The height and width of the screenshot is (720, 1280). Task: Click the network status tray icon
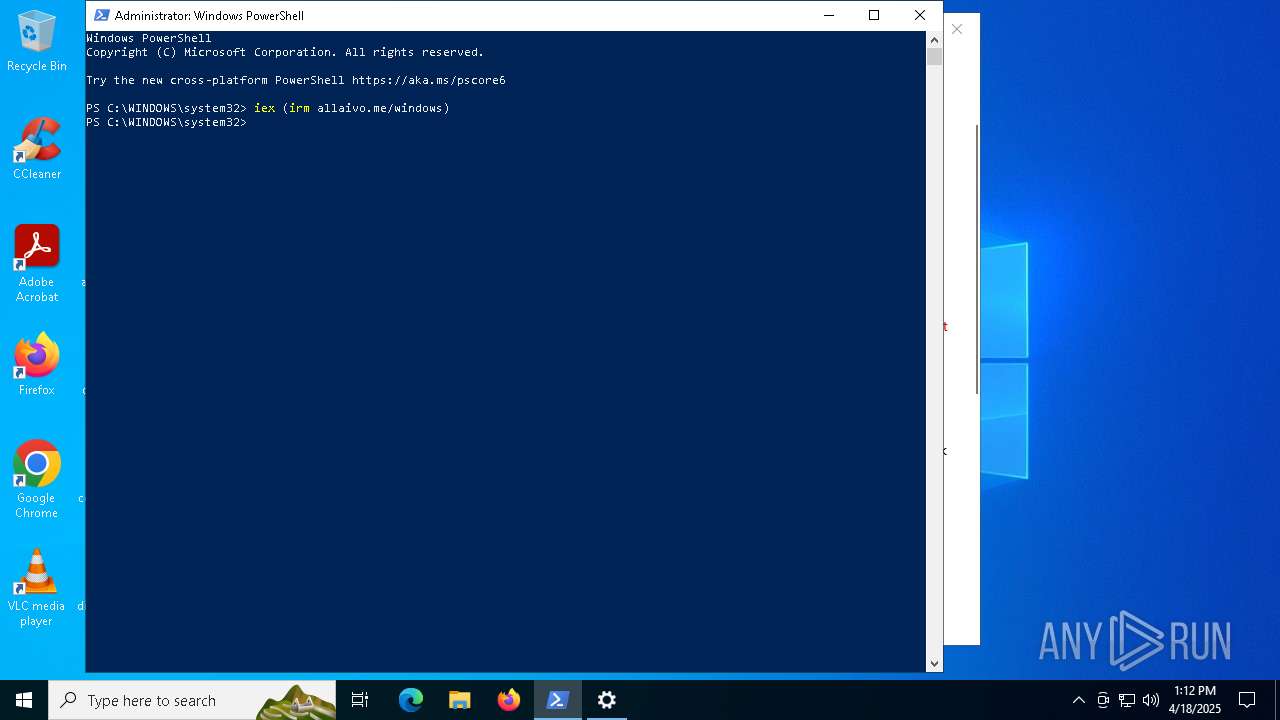[1127, 700]
